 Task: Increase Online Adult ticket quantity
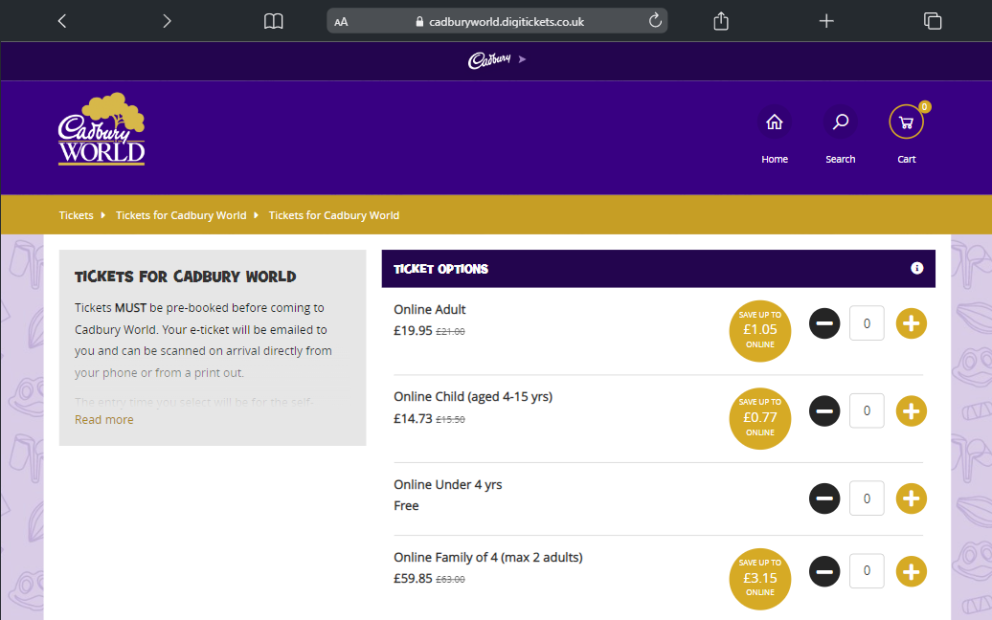coord(911,323)
